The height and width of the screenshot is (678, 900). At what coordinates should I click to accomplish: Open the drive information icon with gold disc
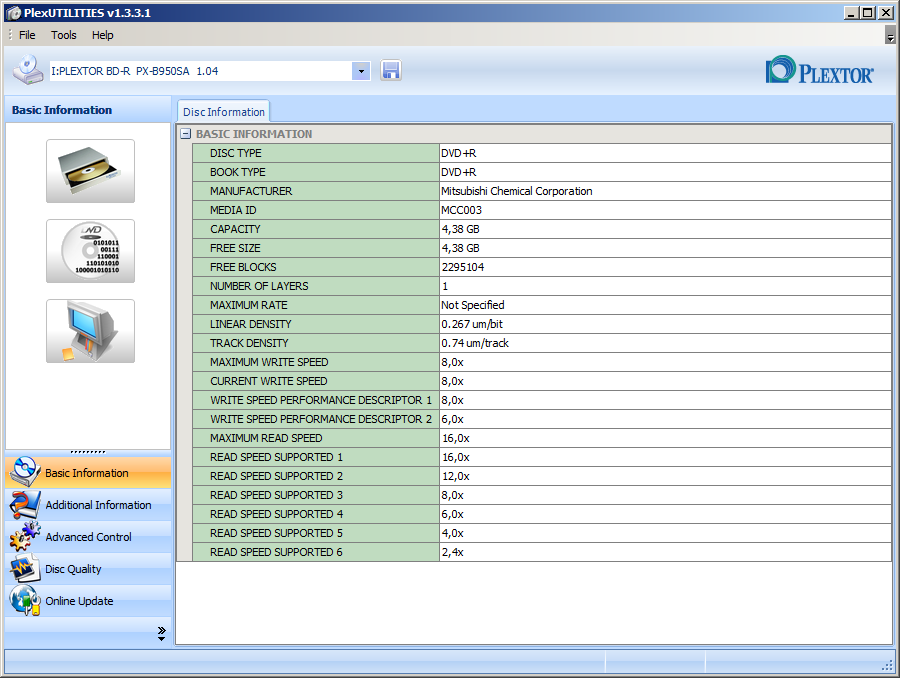click(x=91, y=171)
